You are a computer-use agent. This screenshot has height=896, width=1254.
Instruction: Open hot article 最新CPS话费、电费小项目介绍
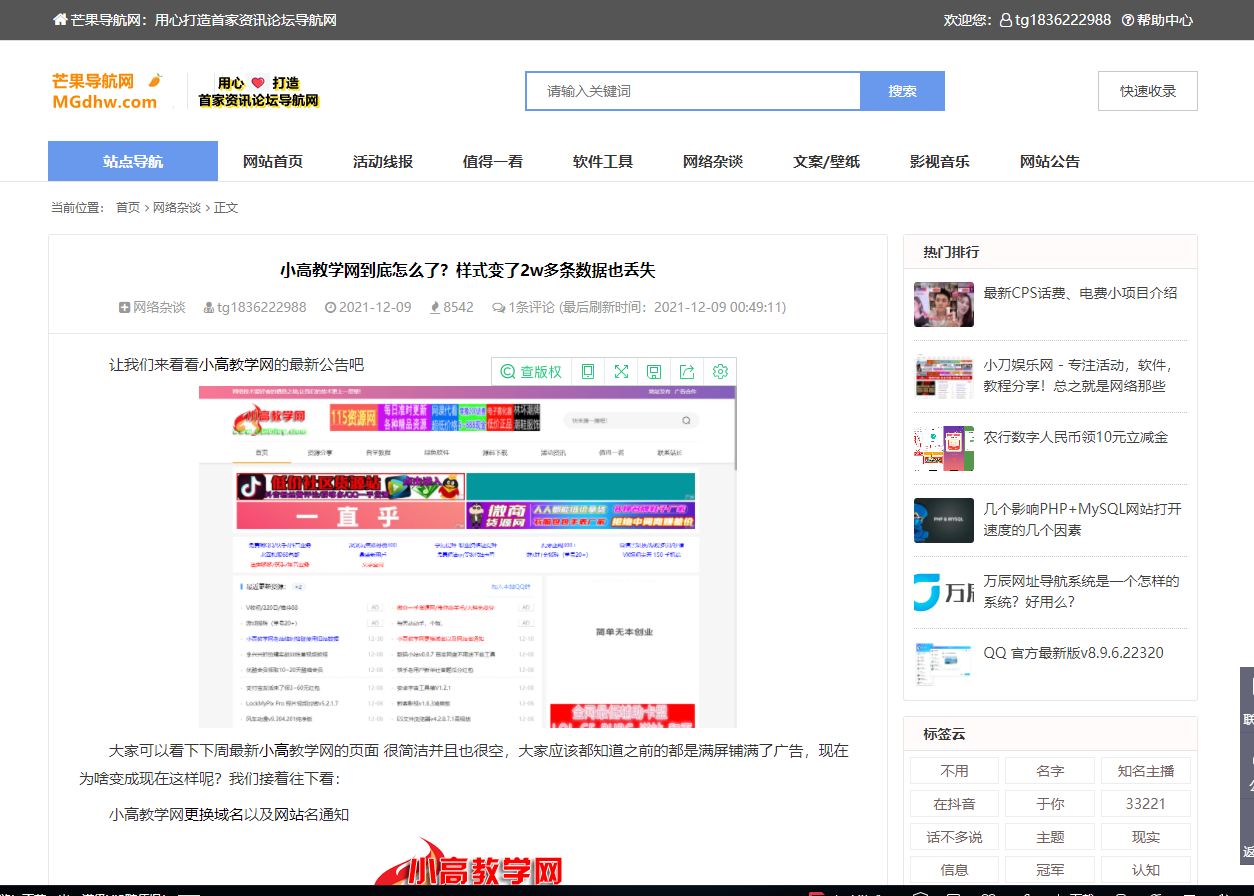(x=1081, y=293)
